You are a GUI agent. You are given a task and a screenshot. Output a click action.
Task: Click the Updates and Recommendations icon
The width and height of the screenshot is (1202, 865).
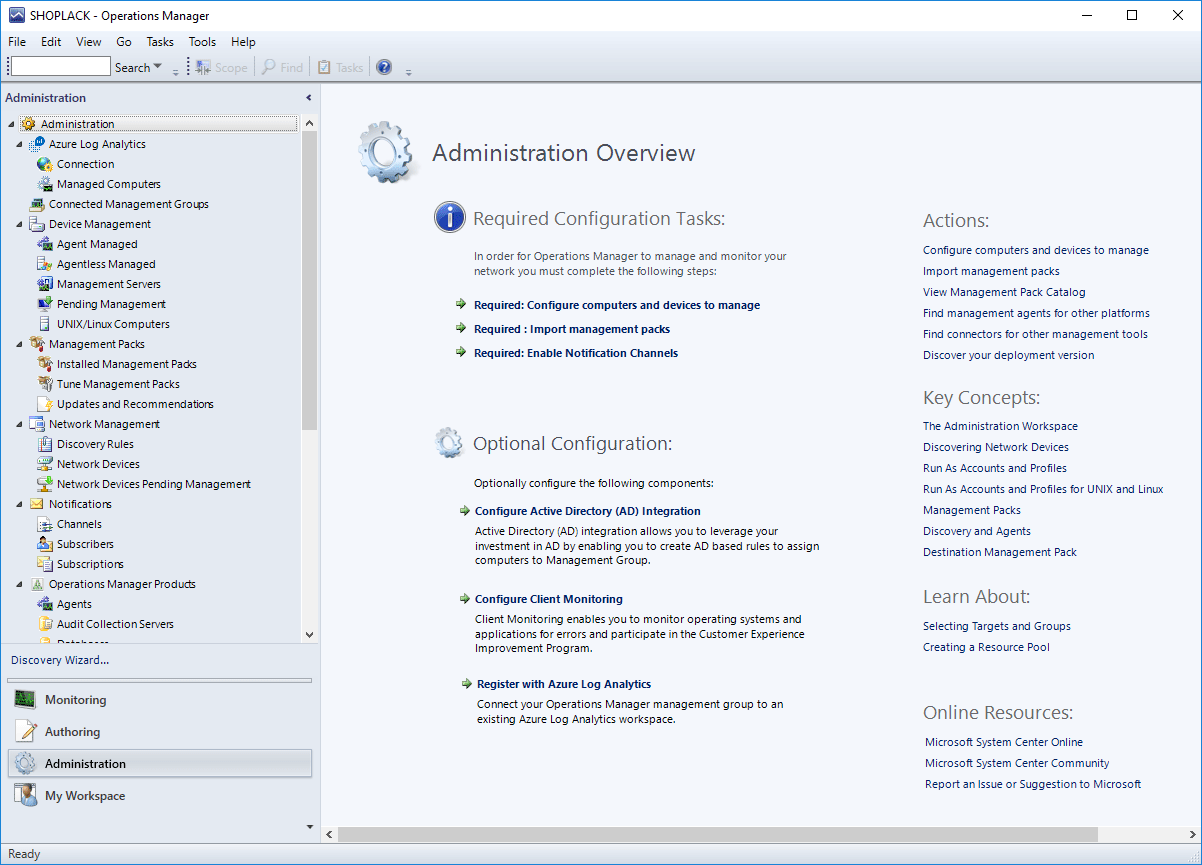[x=44, y=404]
